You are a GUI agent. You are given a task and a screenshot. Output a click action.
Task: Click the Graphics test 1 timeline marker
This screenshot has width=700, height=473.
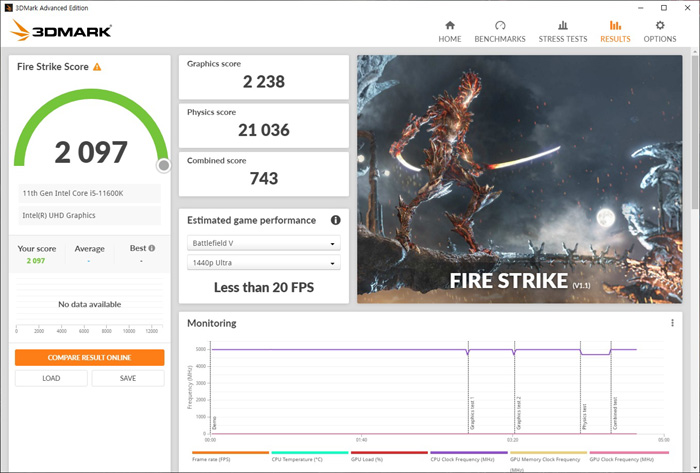472,413
